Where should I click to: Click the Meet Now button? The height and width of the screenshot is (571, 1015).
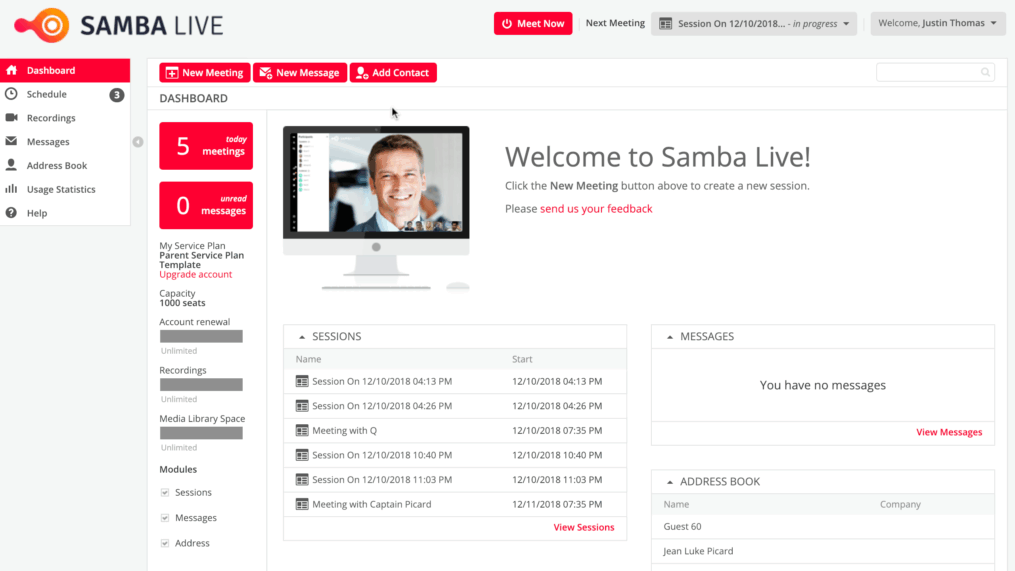533,23
